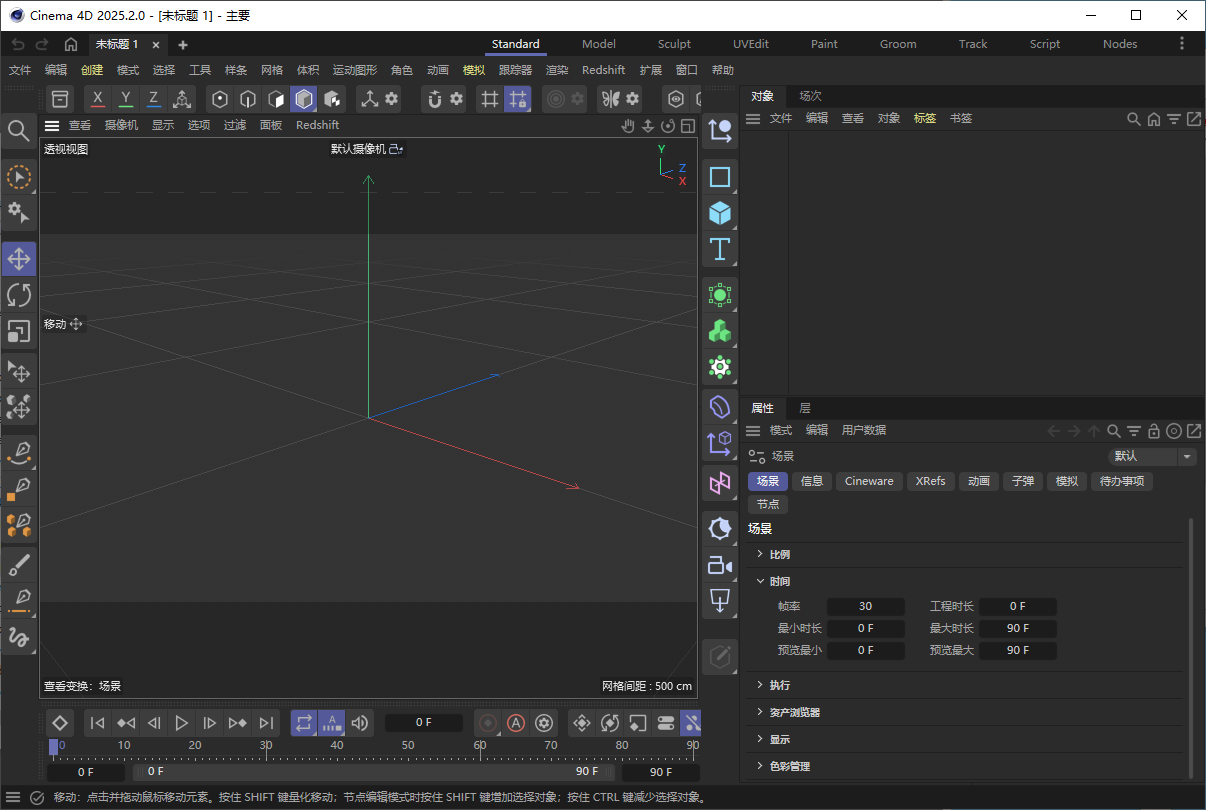1206x810 pixels.
Task: Add a Text spline object
Action: (x=720, y=249)
